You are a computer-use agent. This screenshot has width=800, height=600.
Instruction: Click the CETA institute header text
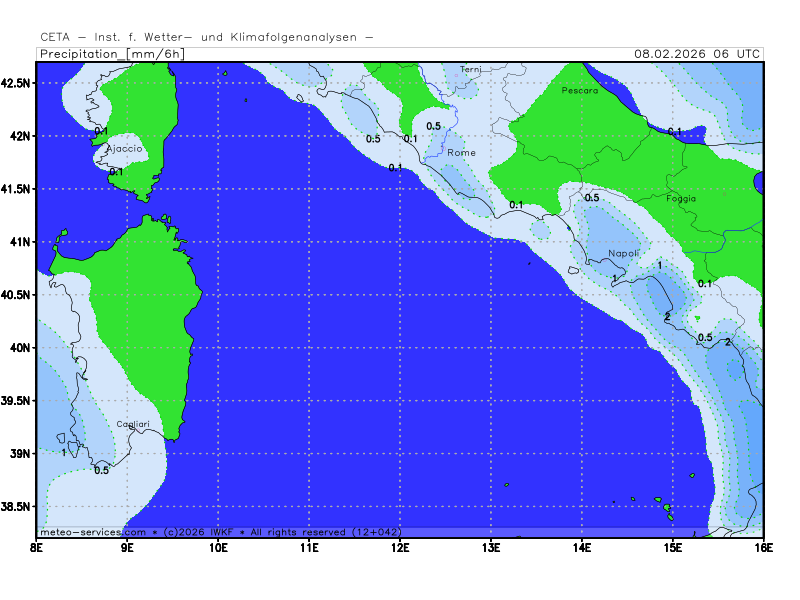[207, 37]
